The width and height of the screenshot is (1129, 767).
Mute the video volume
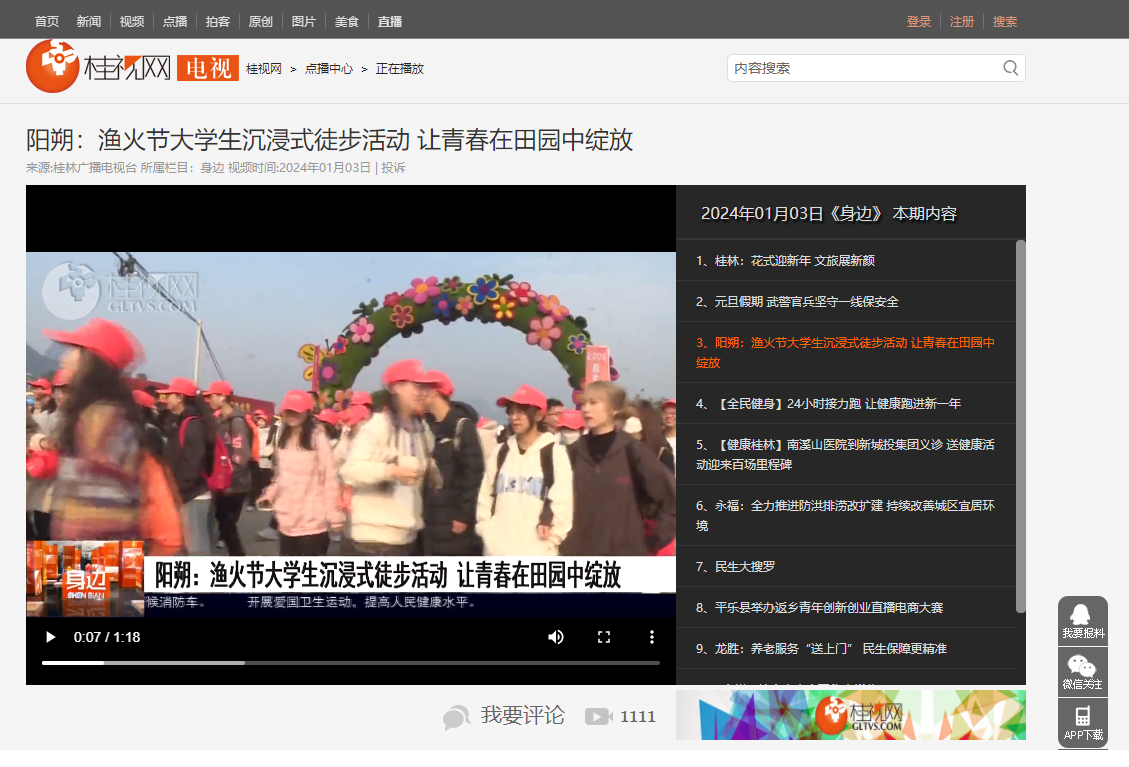(556, 637)
